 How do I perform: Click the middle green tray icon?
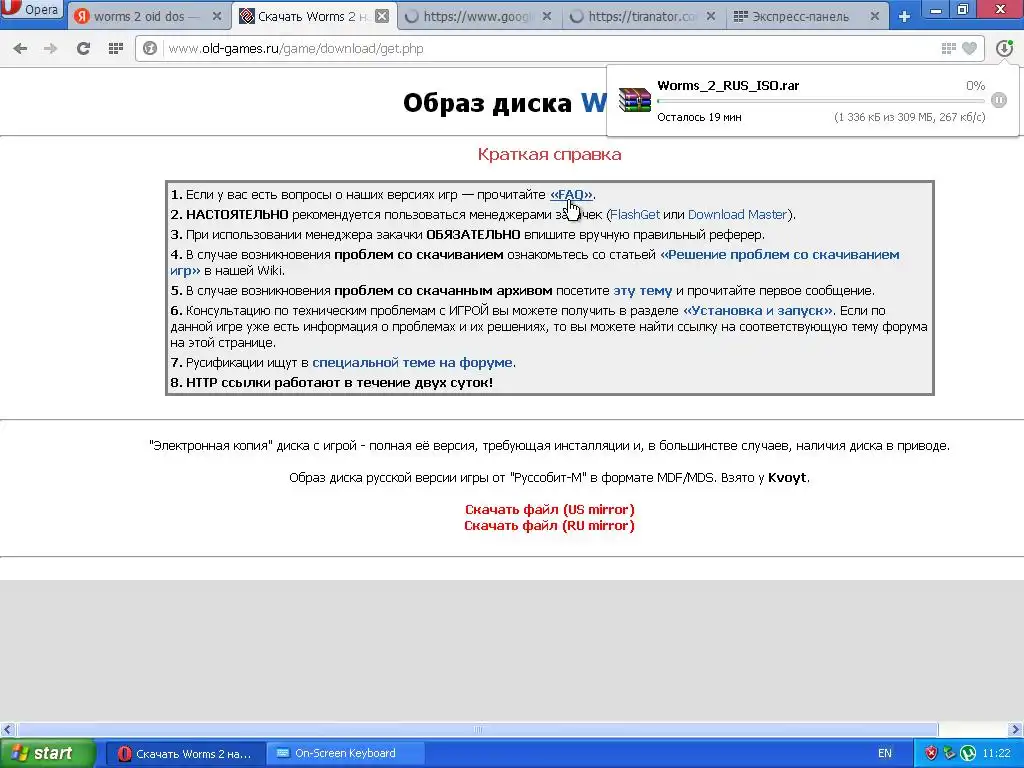tap(949, 754)
